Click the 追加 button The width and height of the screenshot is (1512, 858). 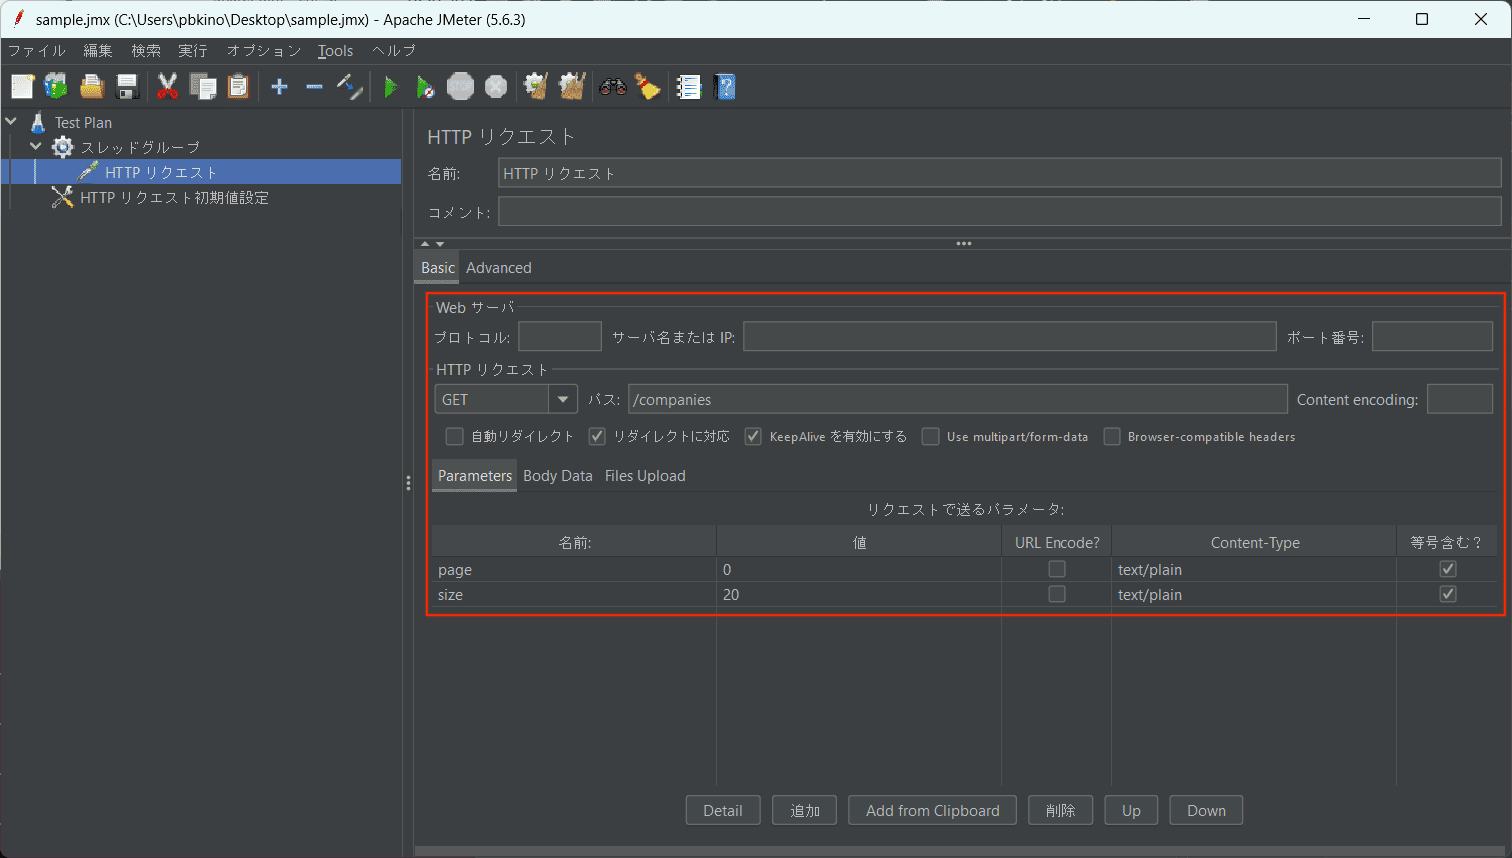click(x=805, y=810)
